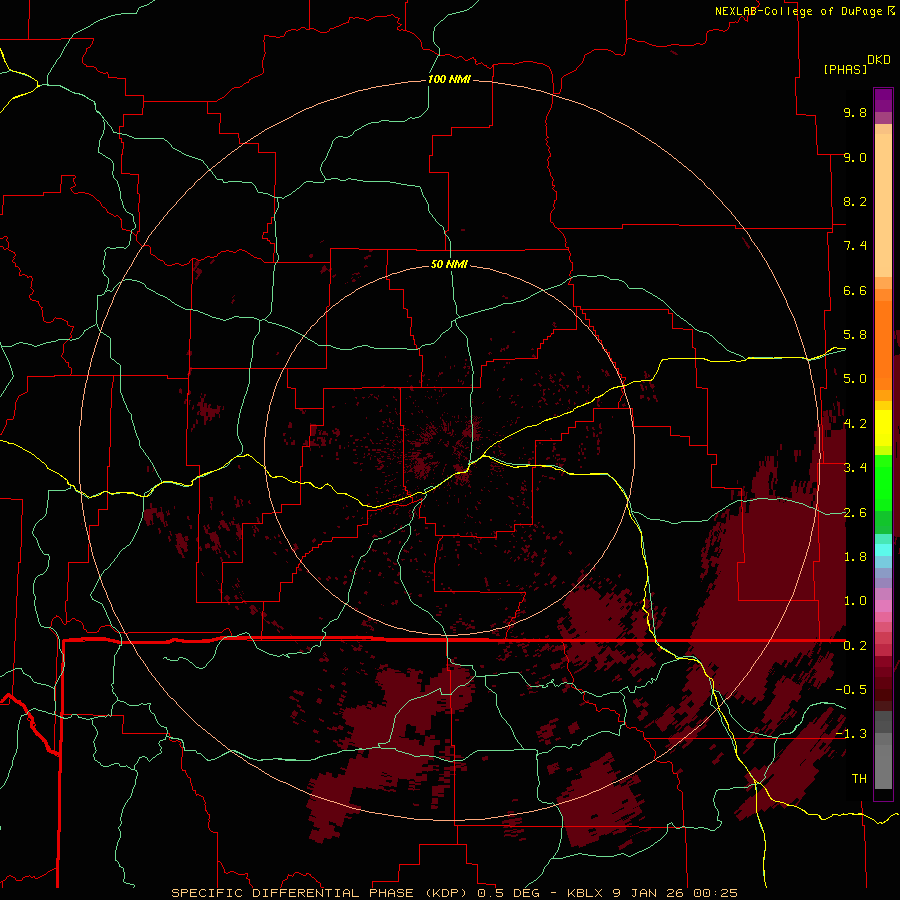Pick the purple band at the legend top
The height and width of the screenshot is (900, 900).
click(883, 101)
